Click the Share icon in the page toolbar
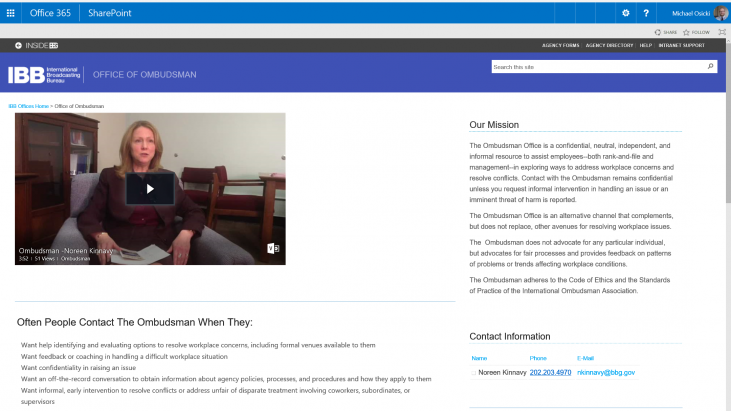 tap(657, 32)
